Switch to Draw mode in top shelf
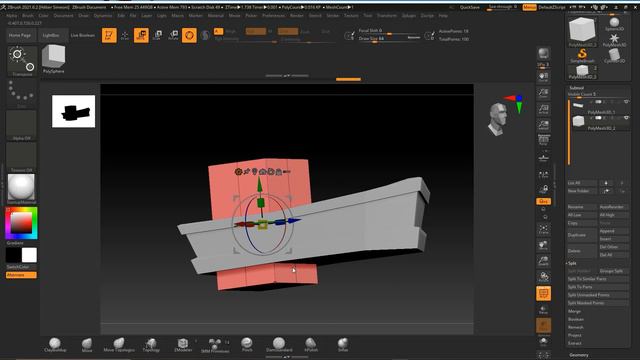 click(x=125, y=36)
